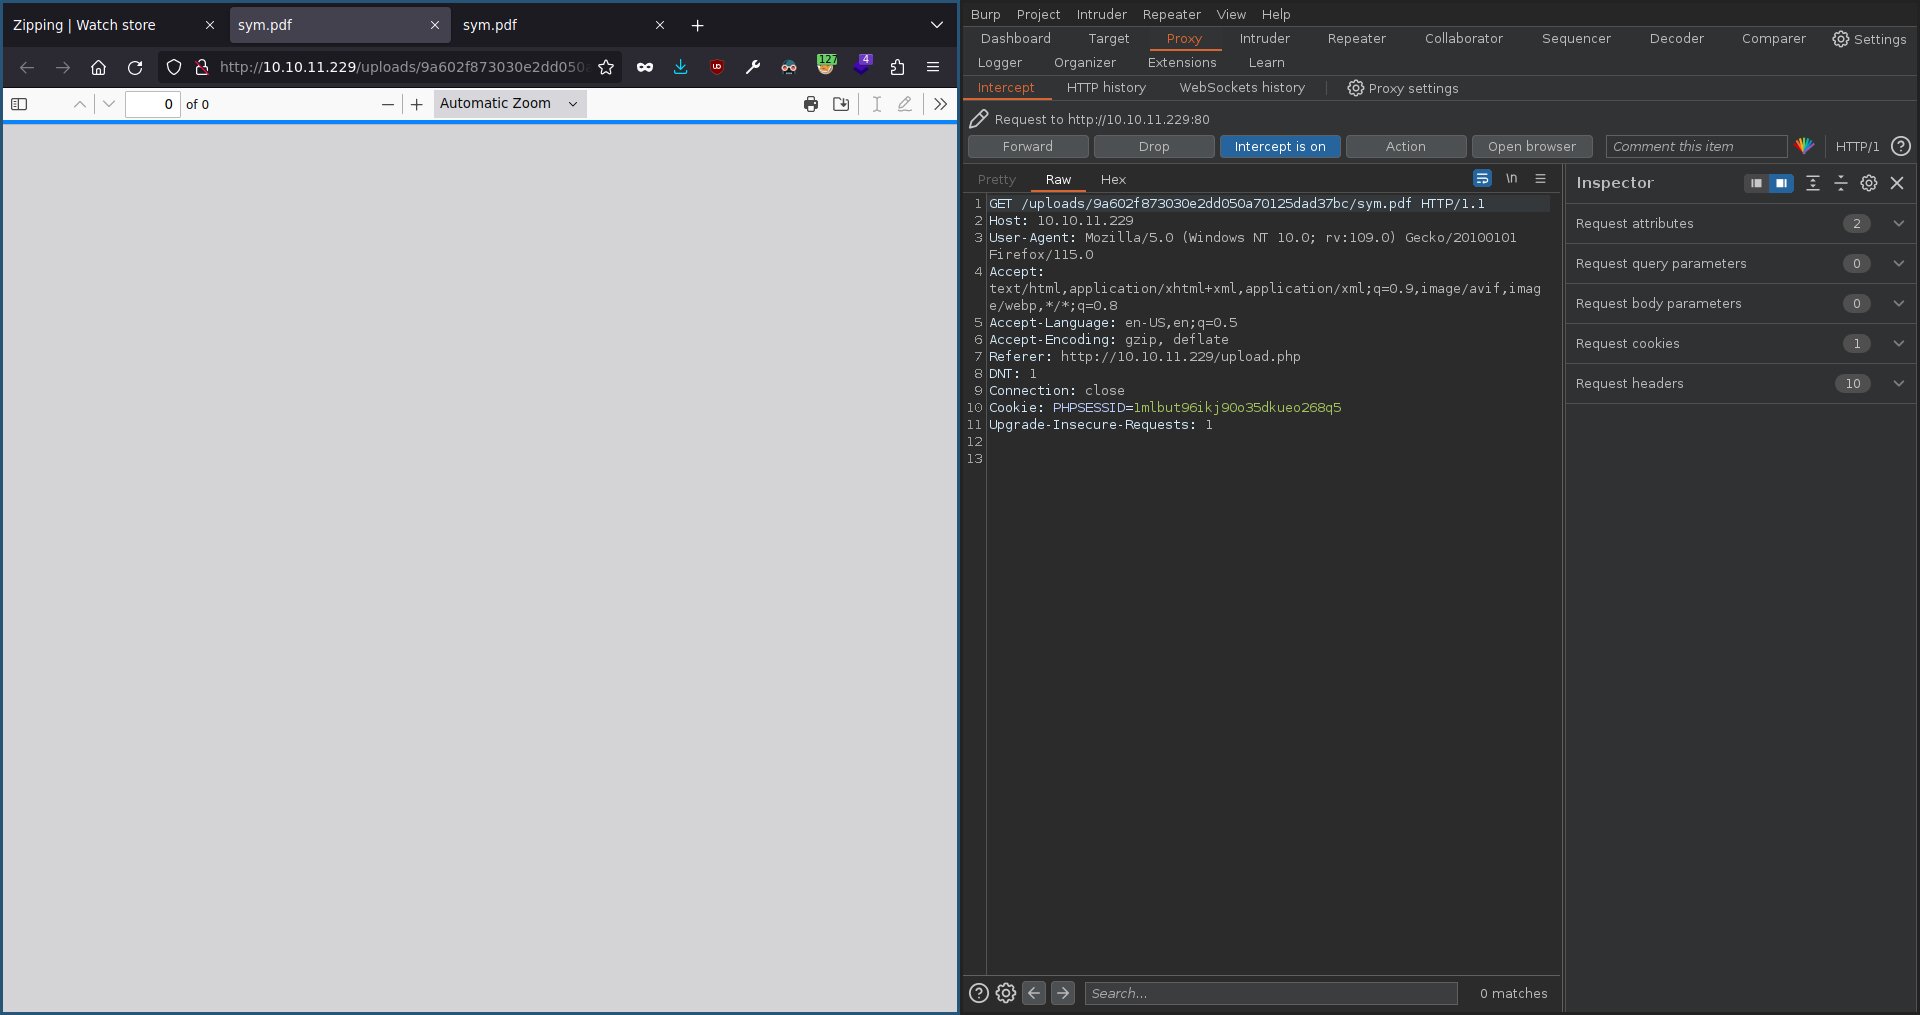Open message editor hamburger menu
Screen dimensions: 1920x1015
pyautogui.click(x=1540, y=178)
